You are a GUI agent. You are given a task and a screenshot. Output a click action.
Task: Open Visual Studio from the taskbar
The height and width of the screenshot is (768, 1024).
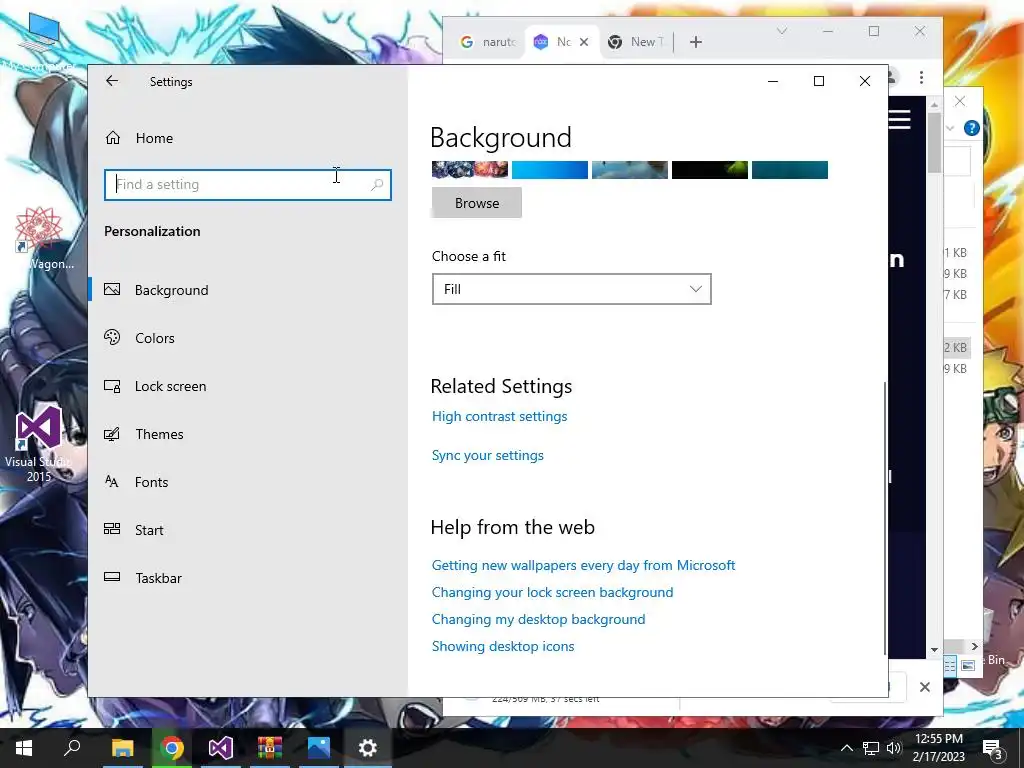pos(221,748)
